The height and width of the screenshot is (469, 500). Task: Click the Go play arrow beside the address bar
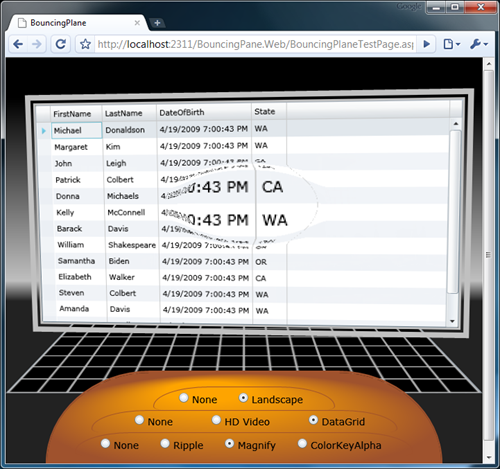426,44
